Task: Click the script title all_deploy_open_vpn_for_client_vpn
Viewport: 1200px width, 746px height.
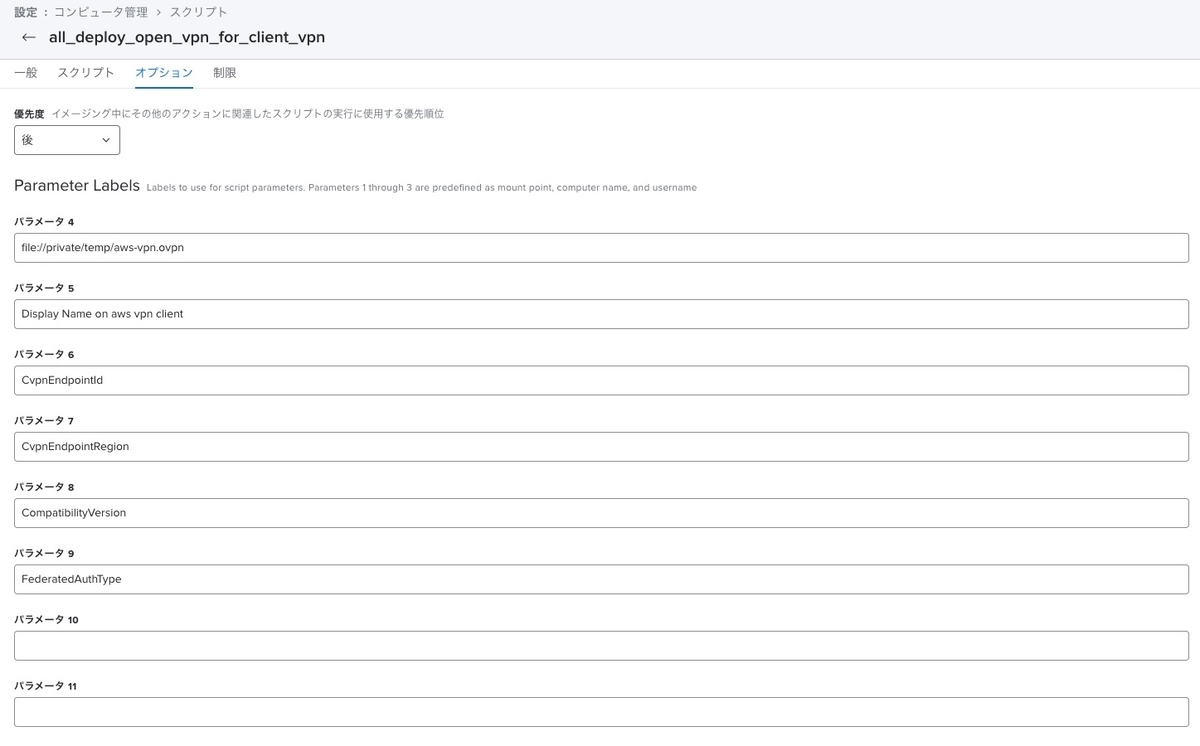Action: (x=187, y=37)
